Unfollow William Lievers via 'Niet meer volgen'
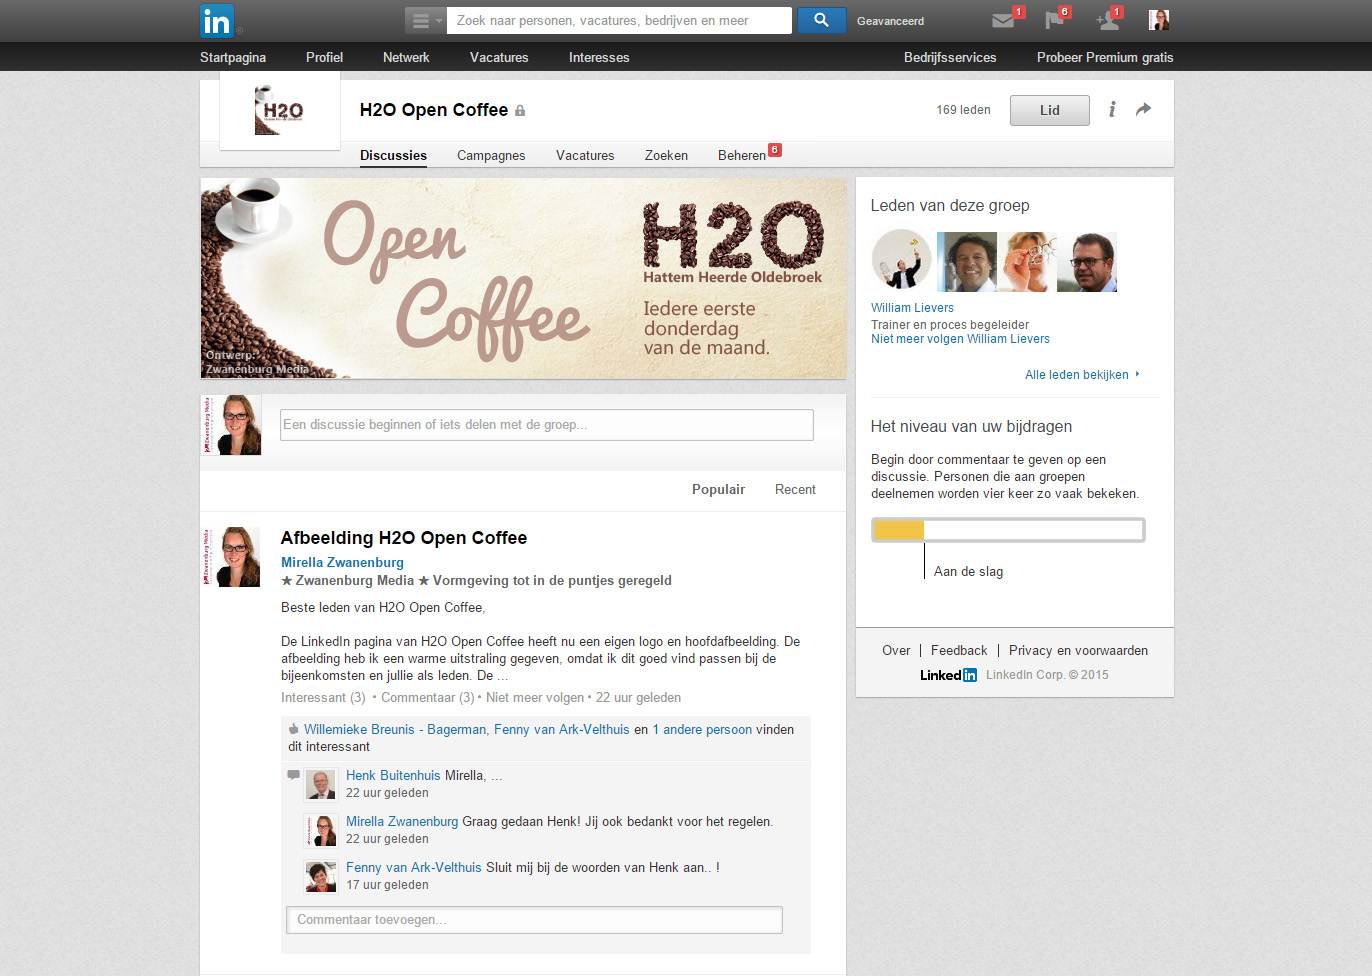This screenshot has height=976, width=1372. tap(959, 339)
